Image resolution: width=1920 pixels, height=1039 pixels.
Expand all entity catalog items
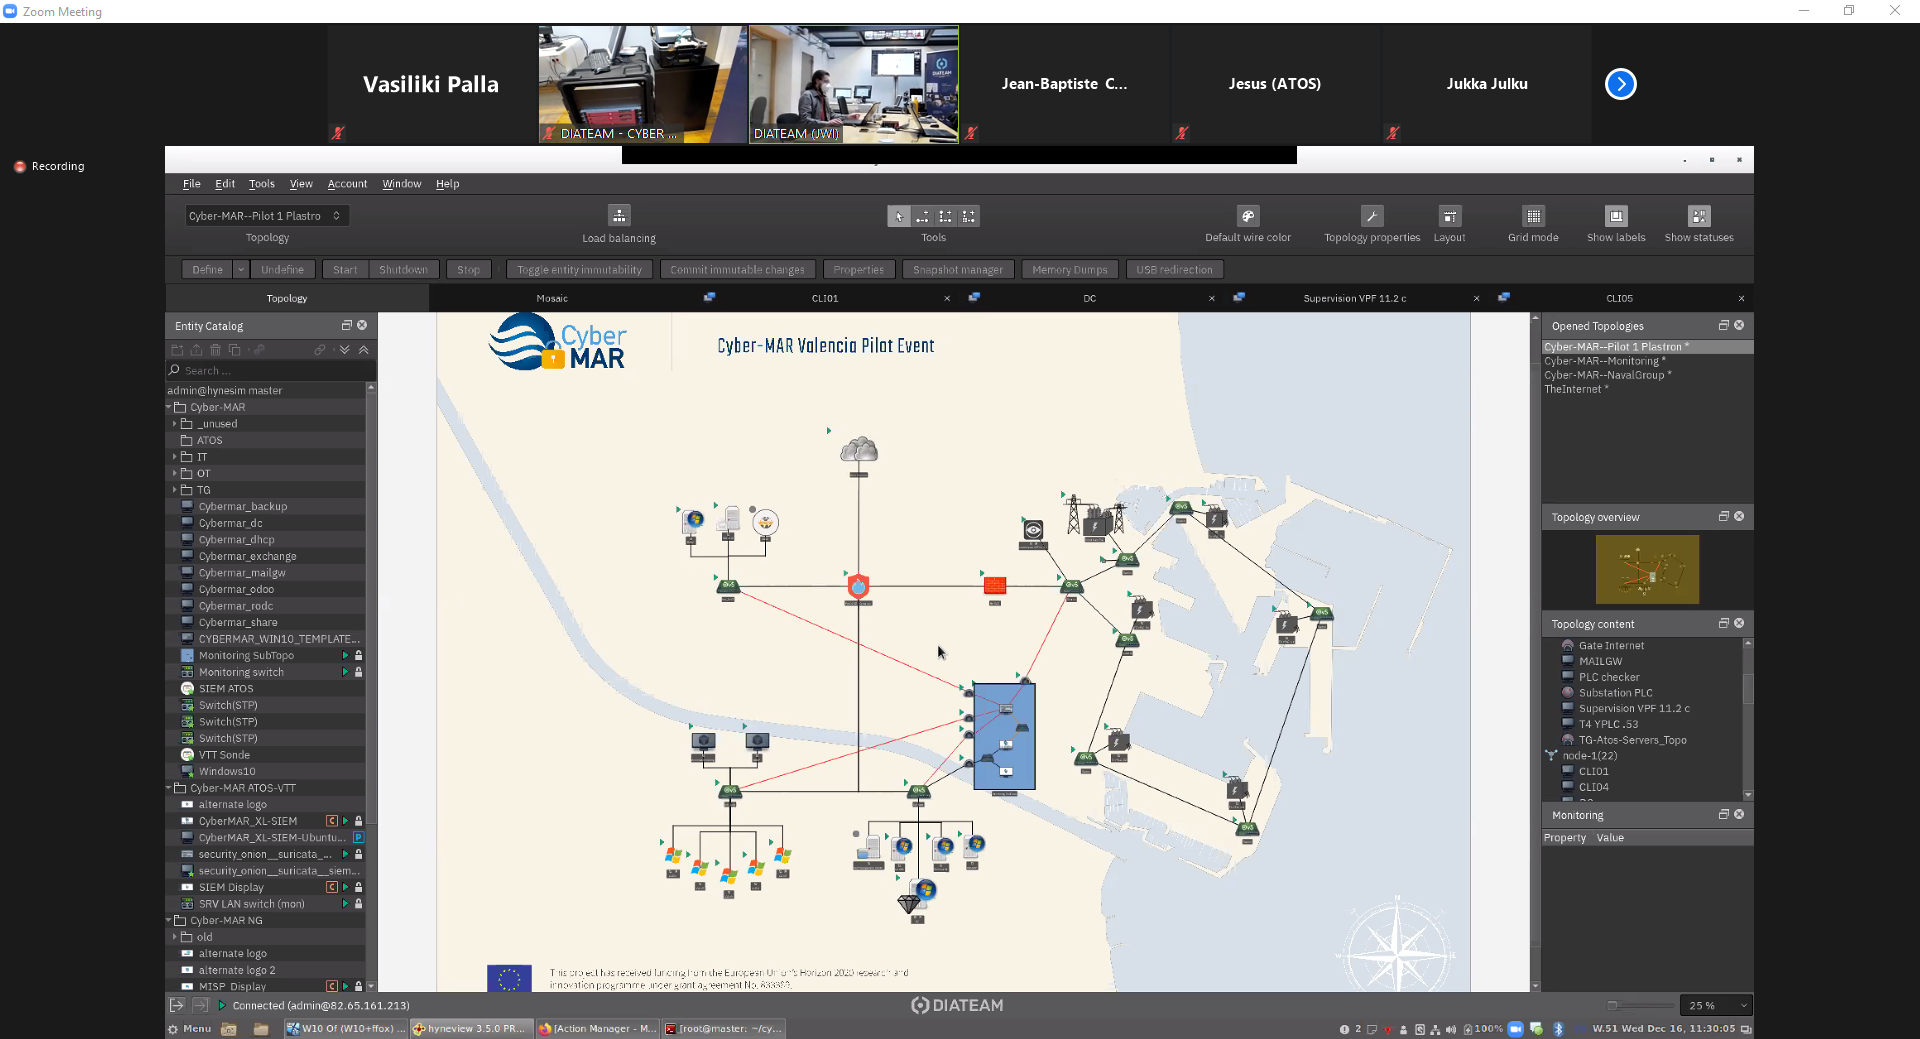(345, 350)
